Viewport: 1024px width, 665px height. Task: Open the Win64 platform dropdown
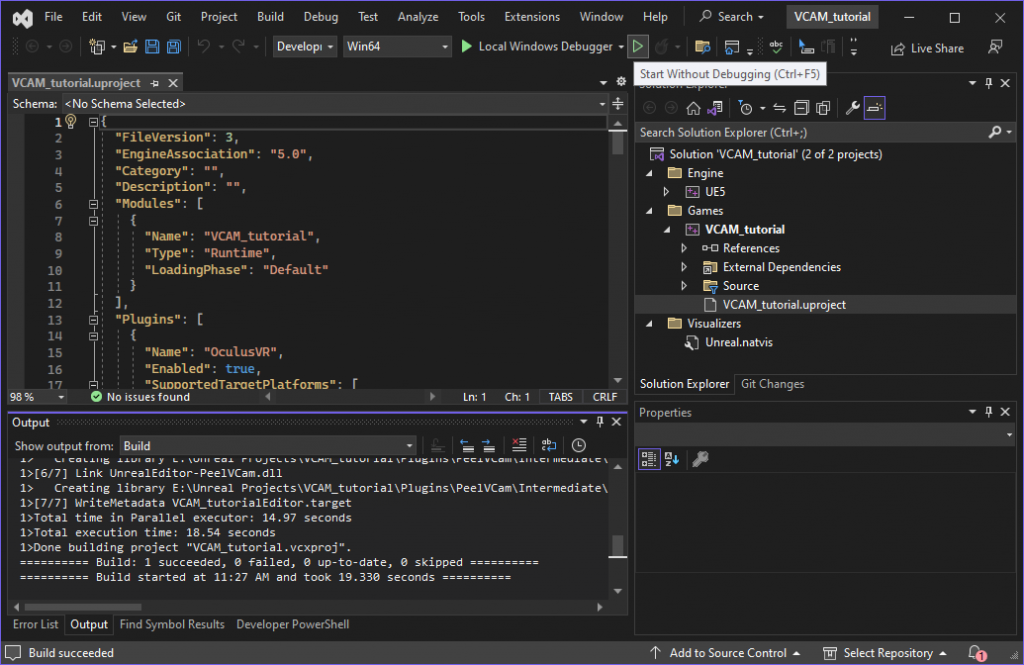pos(397,46)
